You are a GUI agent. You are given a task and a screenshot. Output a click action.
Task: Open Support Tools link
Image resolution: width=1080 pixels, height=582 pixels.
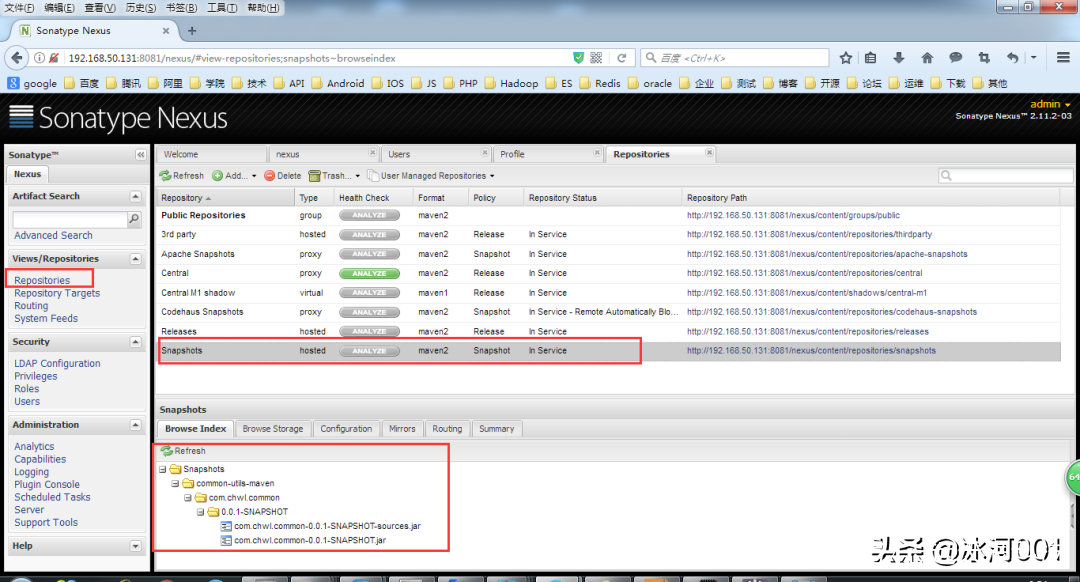click(x=46, y=523)
